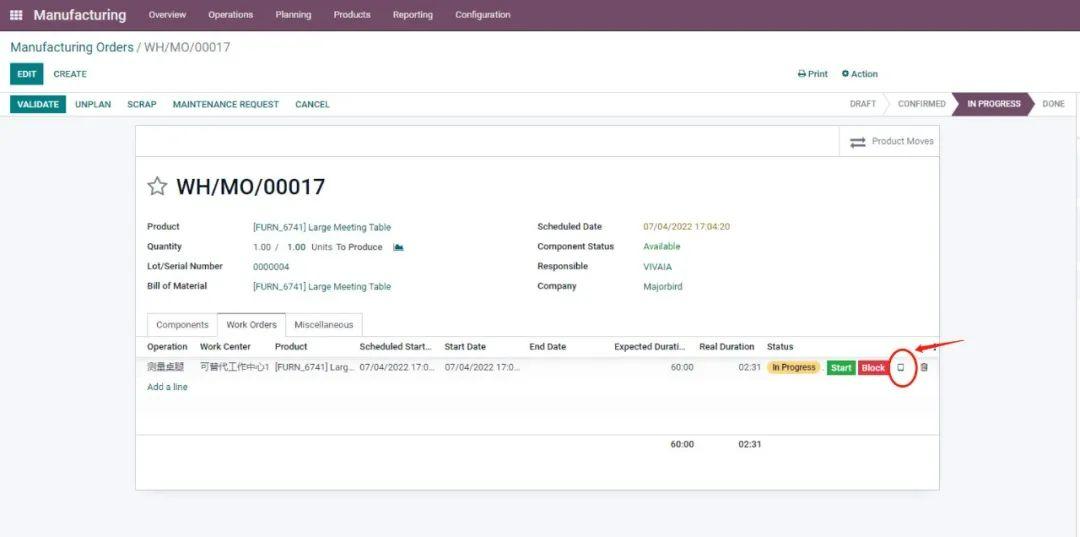Go back to Manufacturing Orders breadcrumb
The width and height of the screenshot is (1080, 537).
click(71, 47)
